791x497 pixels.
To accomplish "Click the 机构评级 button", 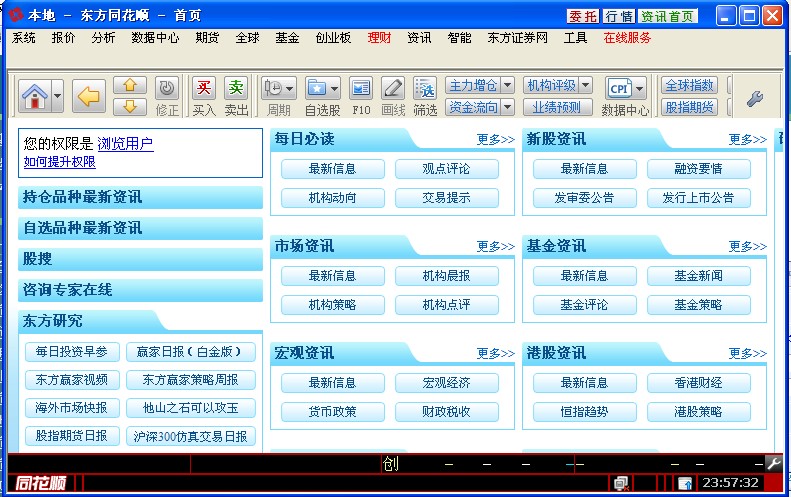I will (x=551, y=86).
